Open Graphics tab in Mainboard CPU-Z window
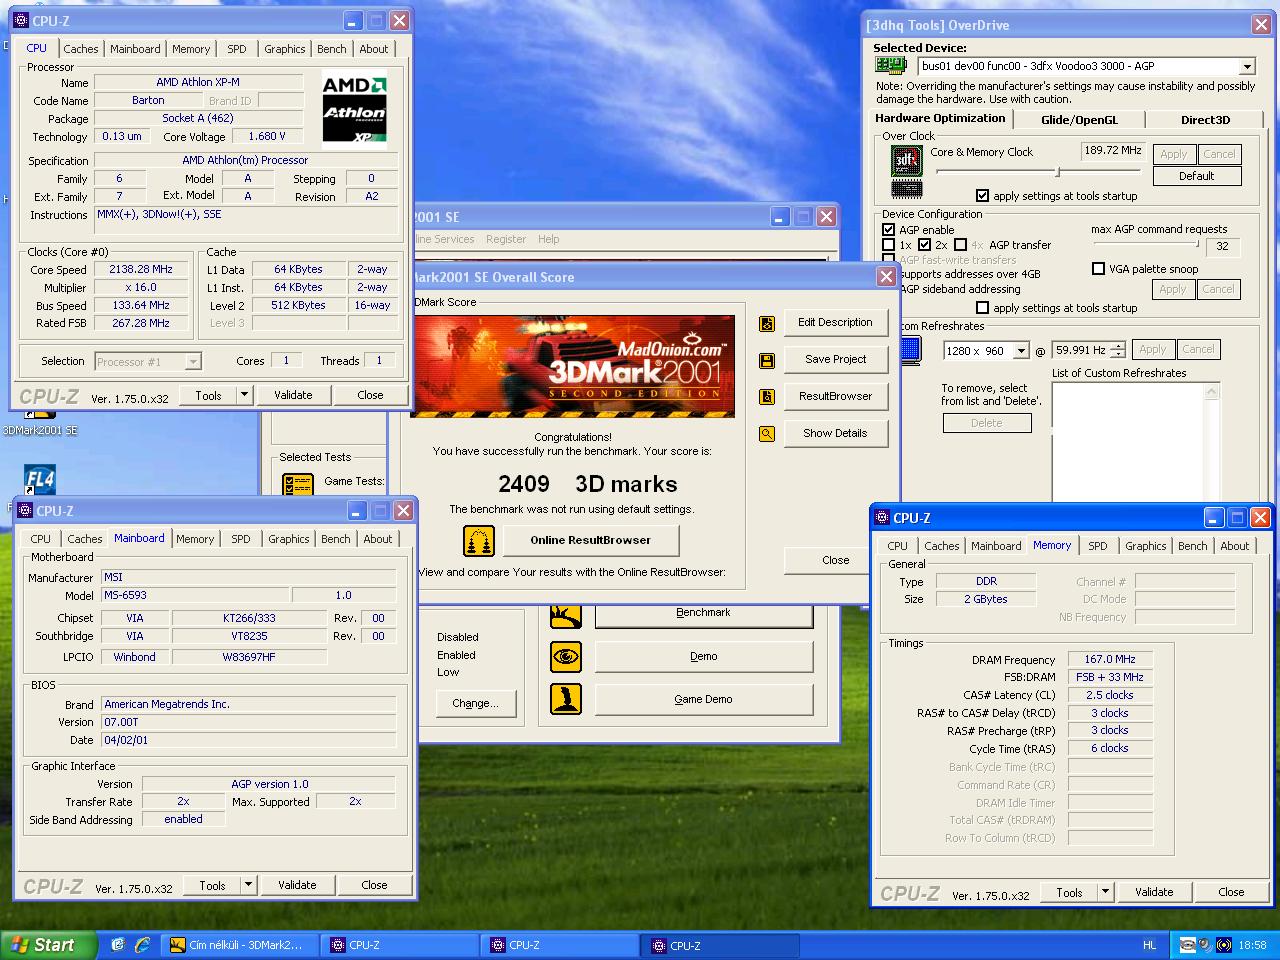 point(288,539)
